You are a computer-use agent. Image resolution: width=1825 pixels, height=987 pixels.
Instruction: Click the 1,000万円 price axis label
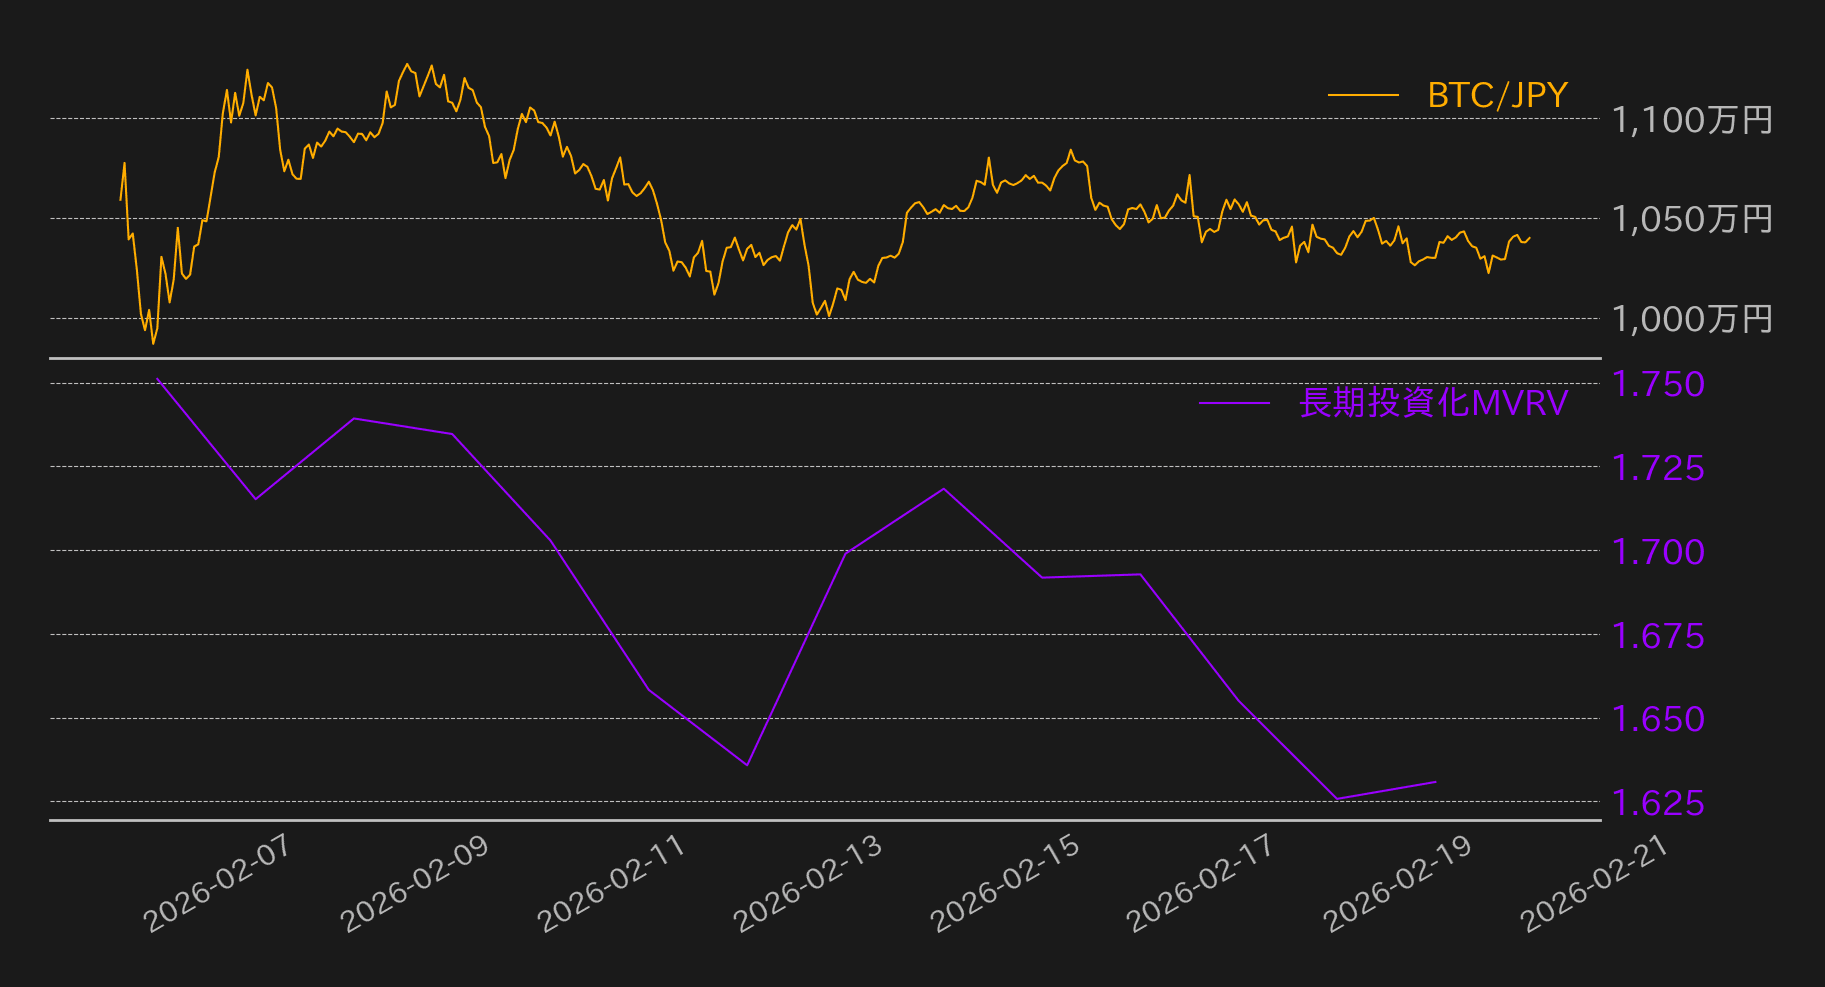click(1691, 319)
